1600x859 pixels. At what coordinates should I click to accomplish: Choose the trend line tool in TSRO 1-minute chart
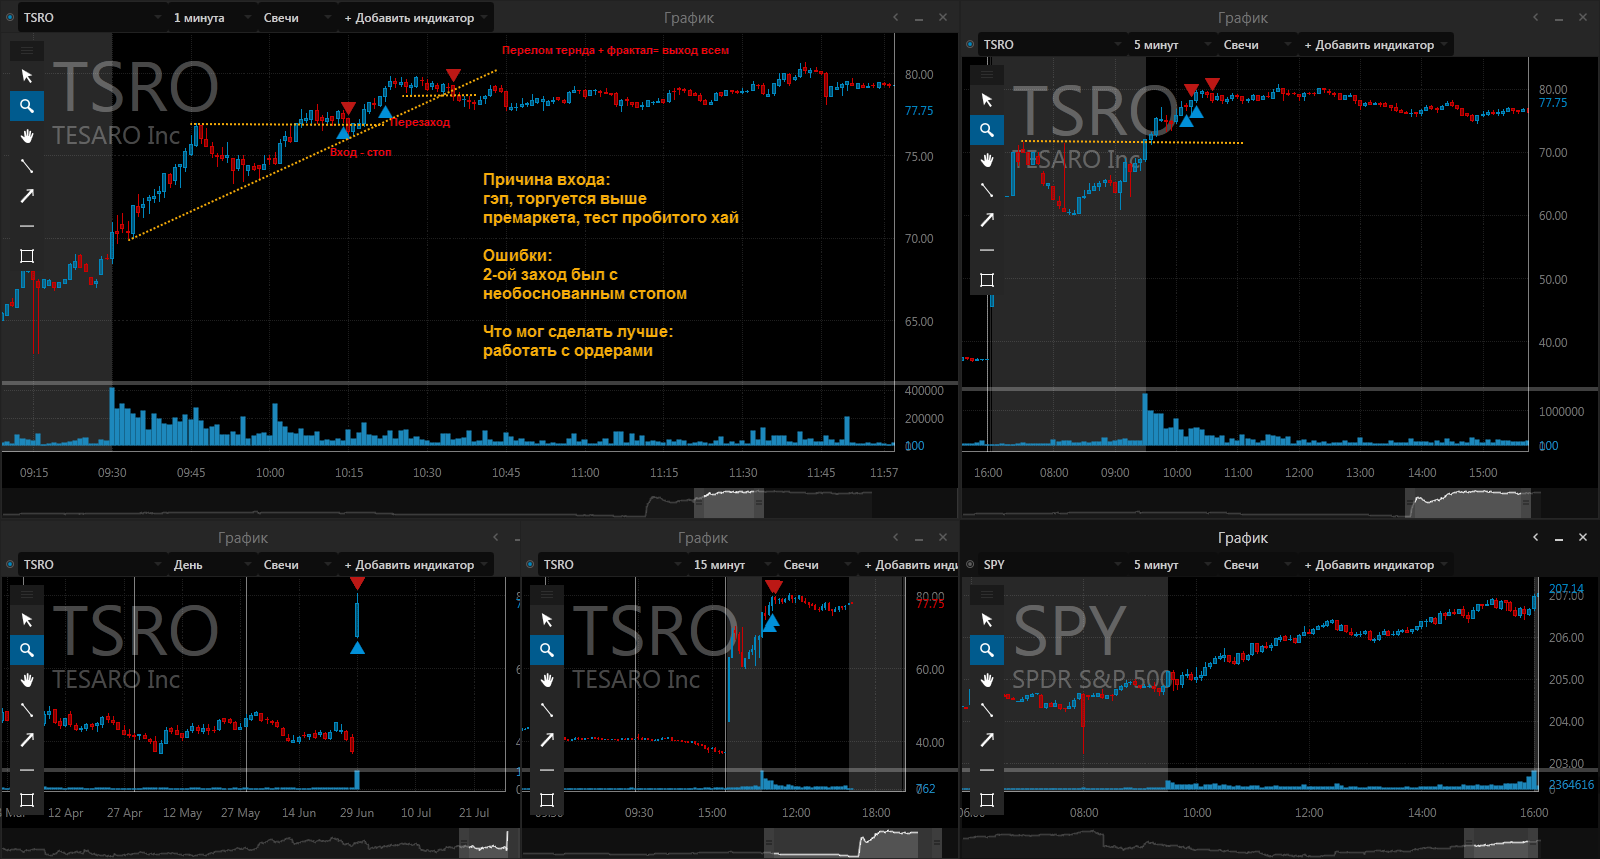click(27, 166)
